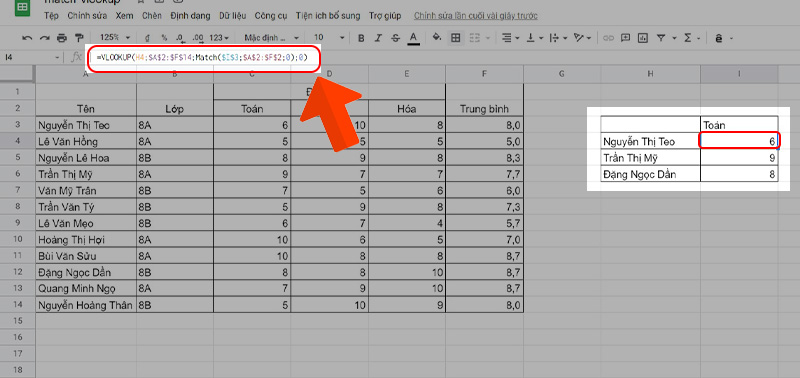
Task: Open the Định dạng menu
Action: tap(190, 16)
